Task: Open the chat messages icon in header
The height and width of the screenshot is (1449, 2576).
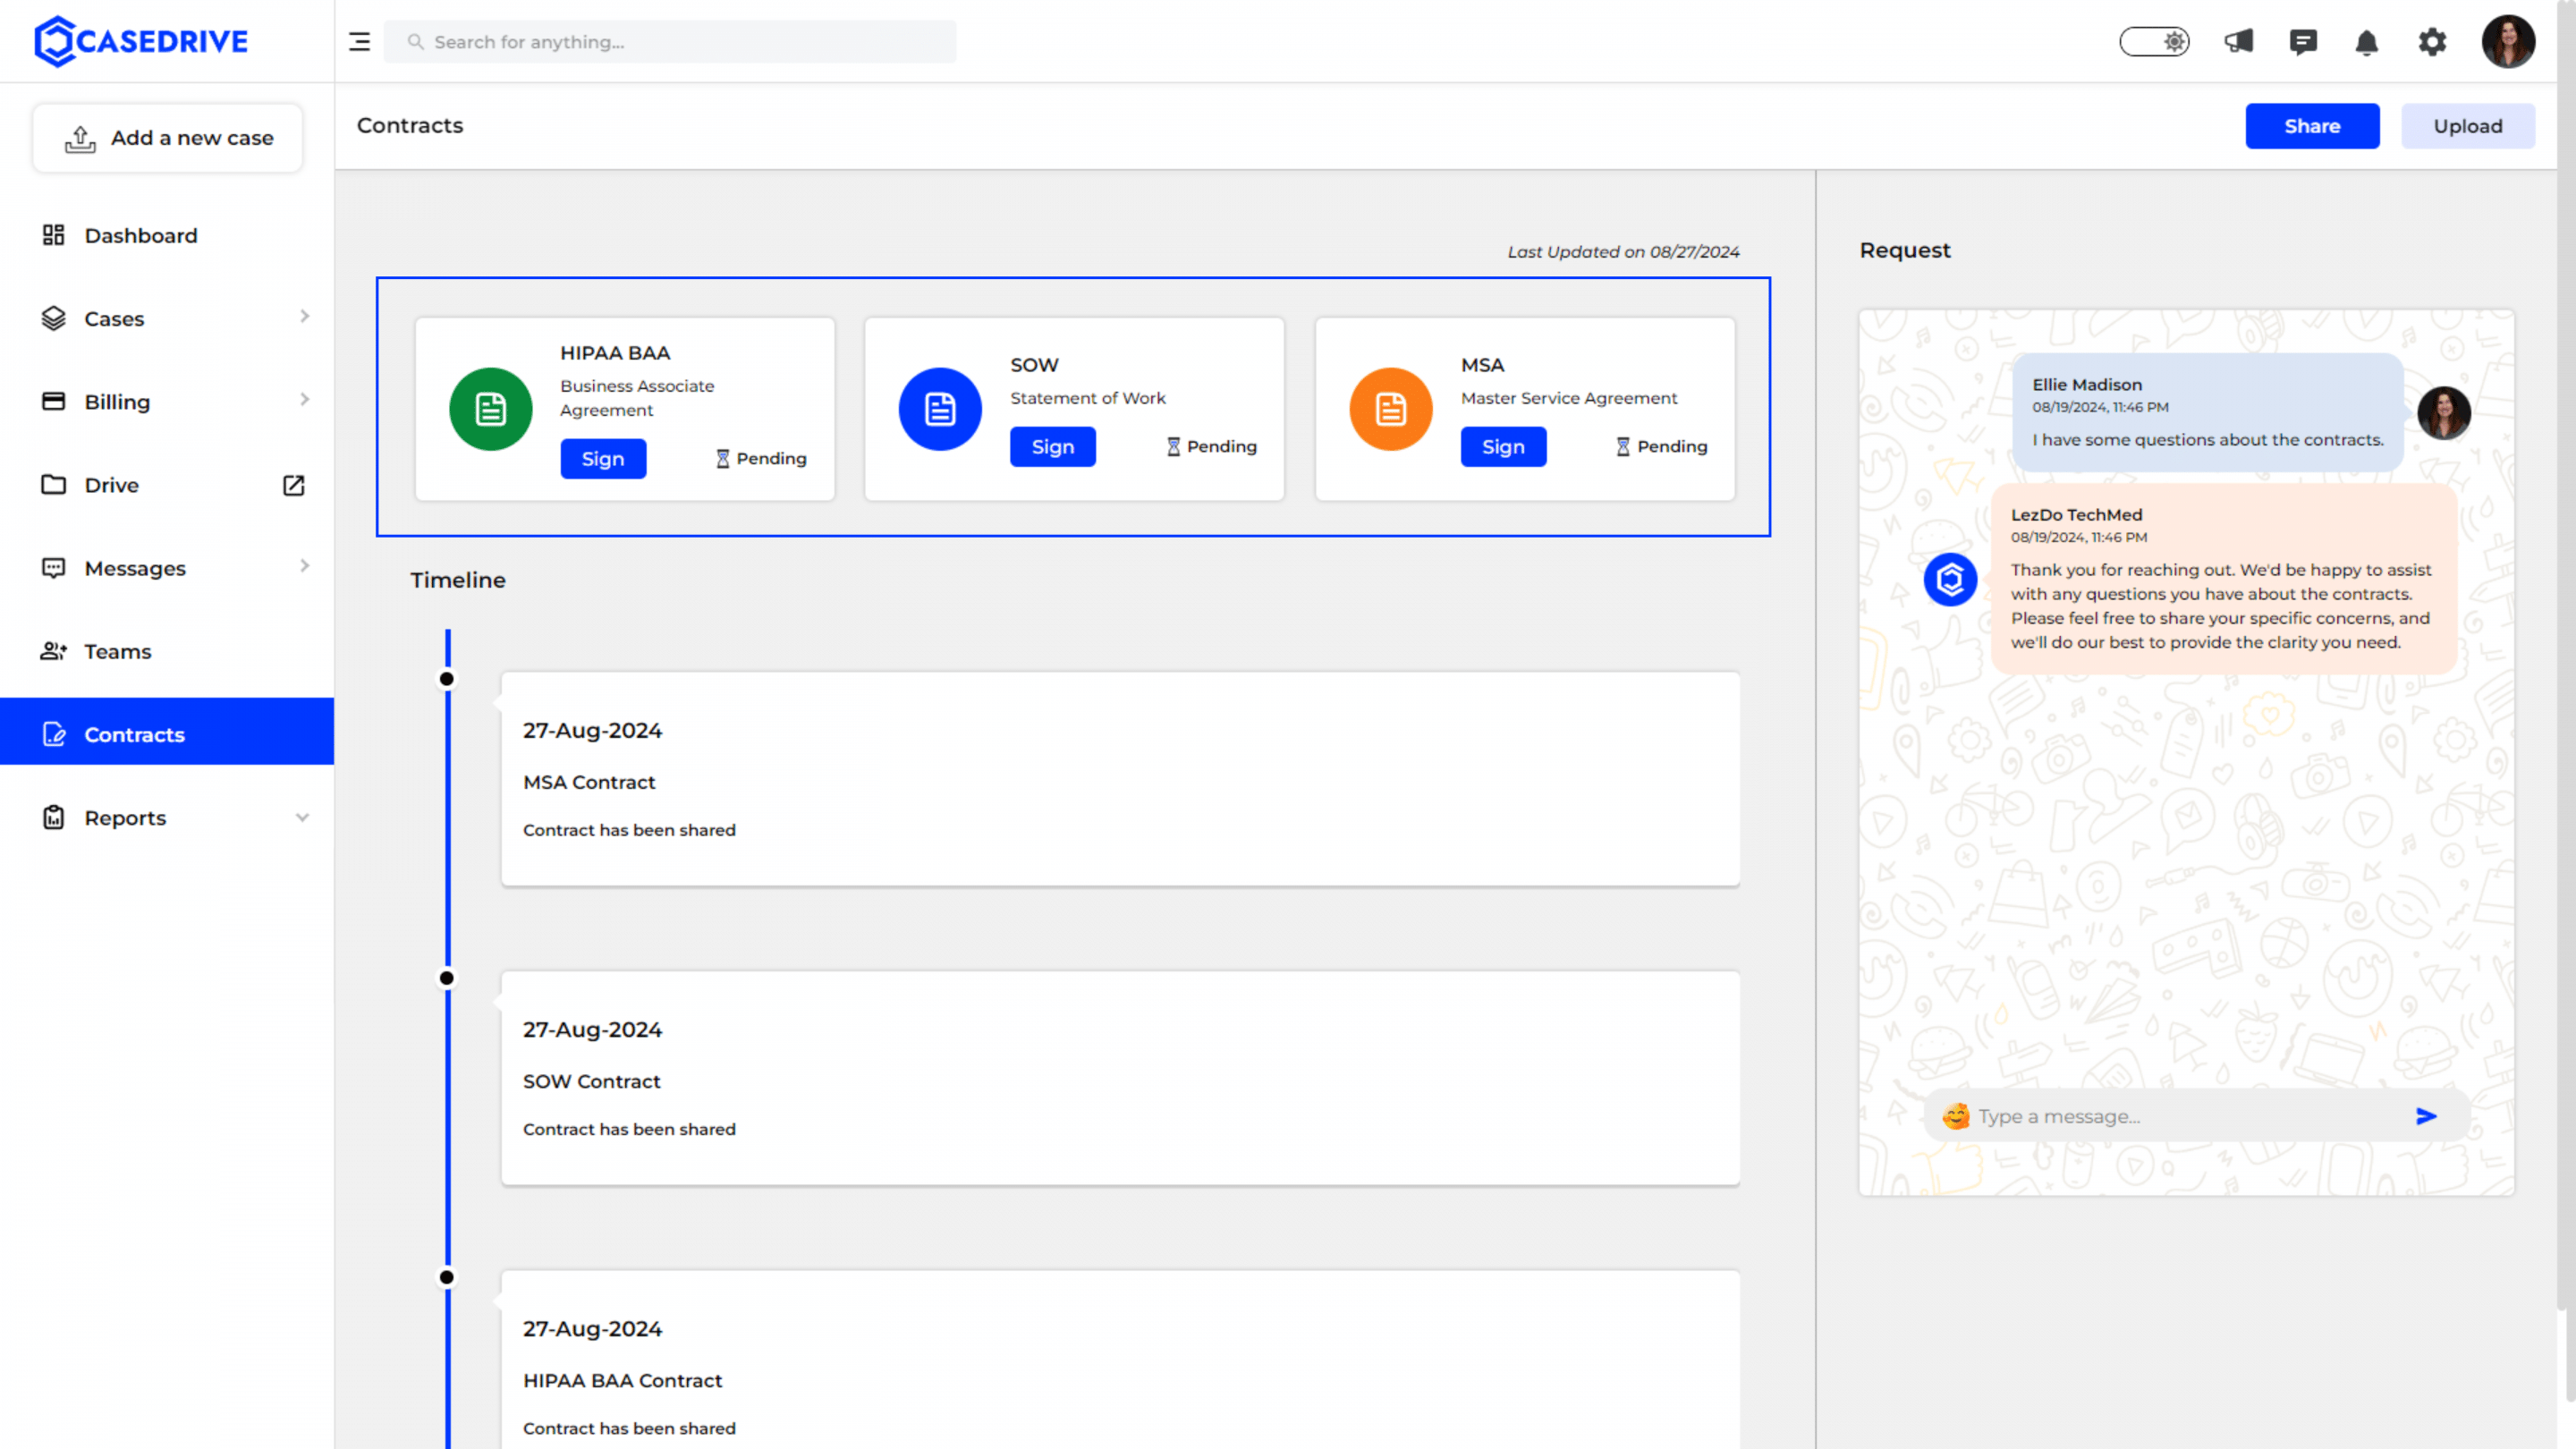Action: [x=2302, y=42]
